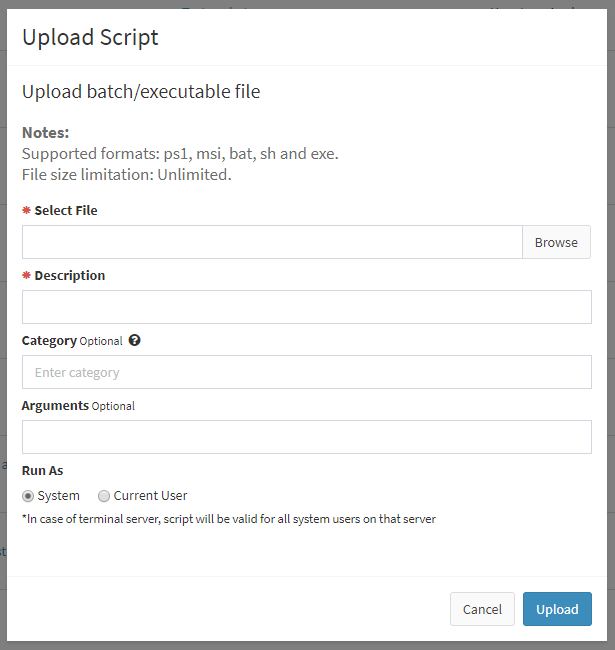This screenshot has width=615, height=650.
Task: Focus the Description text field
Action: [307, 307]
